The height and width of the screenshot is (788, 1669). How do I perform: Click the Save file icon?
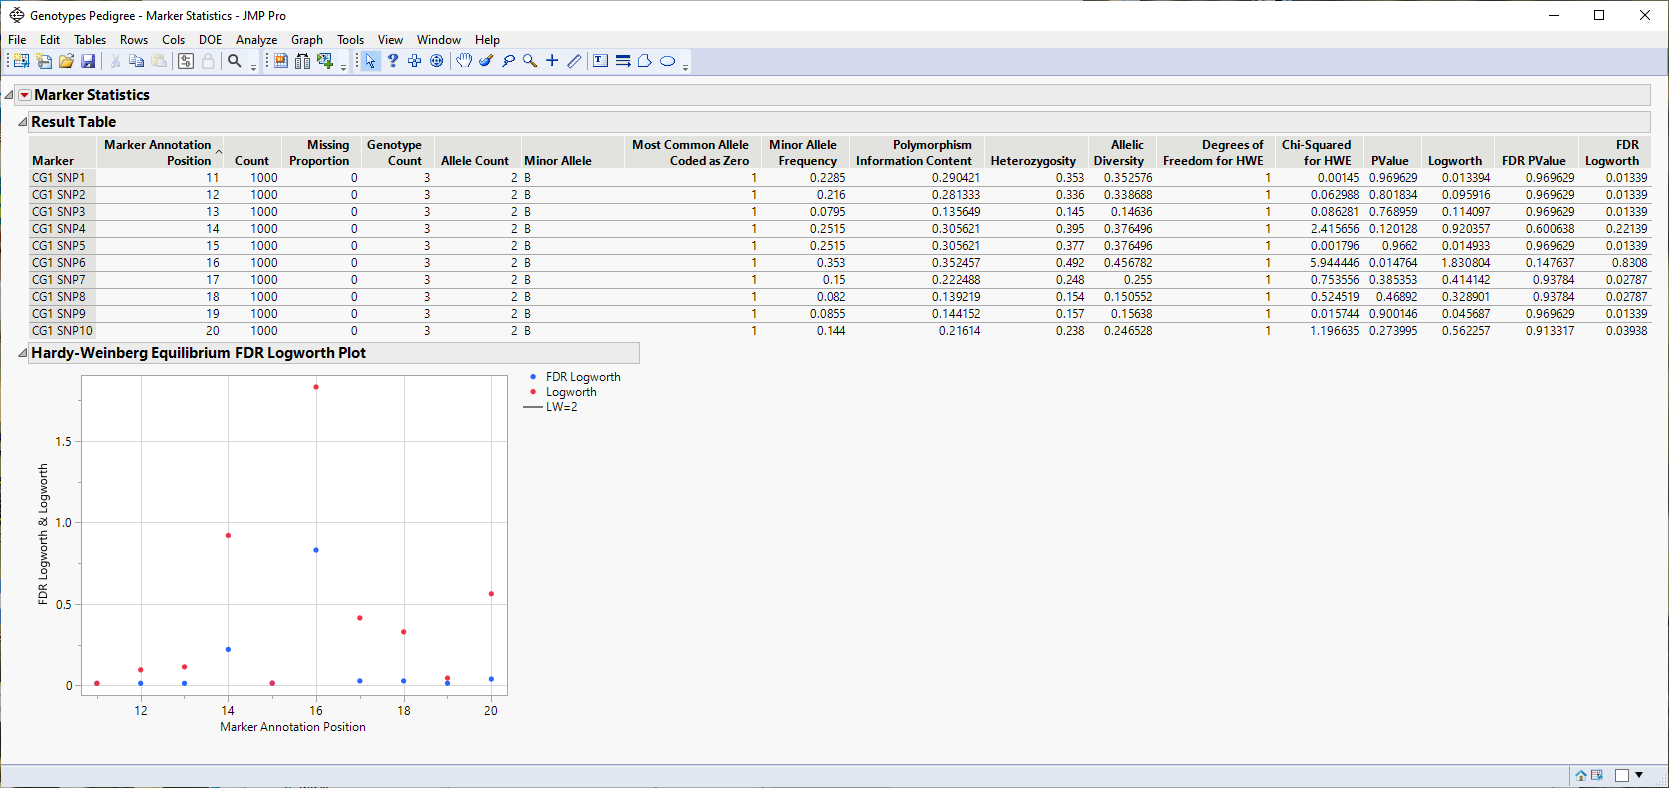point(88,61)
